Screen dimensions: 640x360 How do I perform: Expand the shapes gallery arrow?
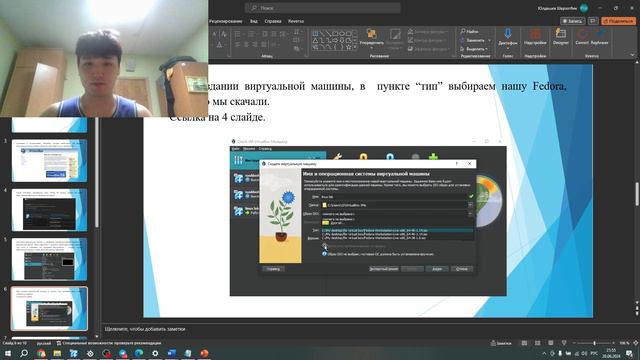tap(355, 47)
